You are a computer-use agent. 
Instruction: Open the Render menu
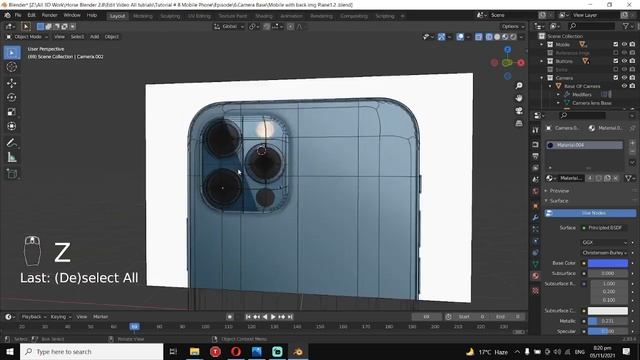tap(49, 15)
